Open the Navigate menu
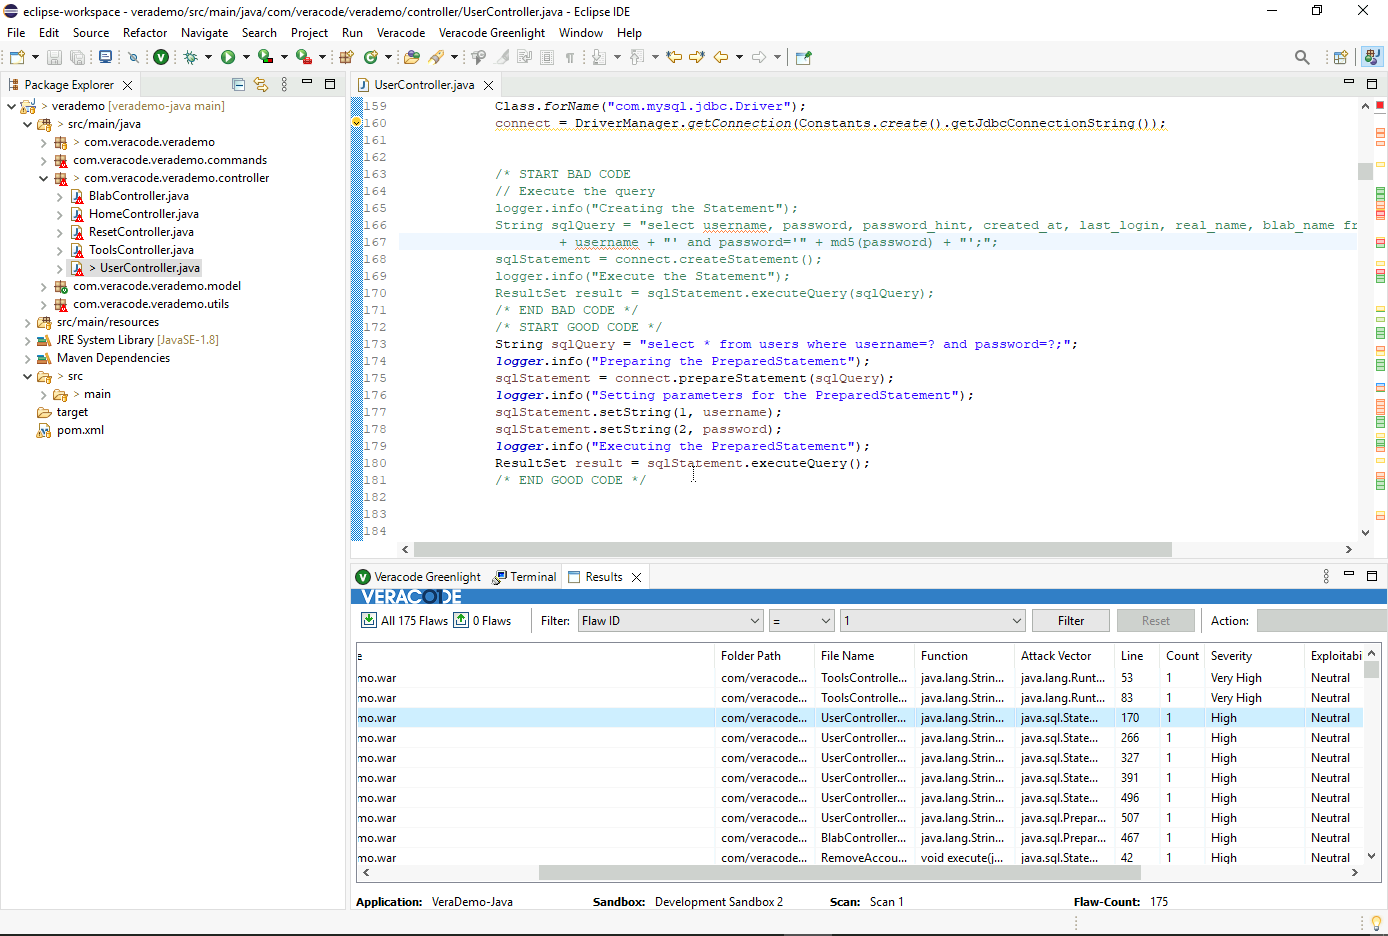 tap(204, 33)
